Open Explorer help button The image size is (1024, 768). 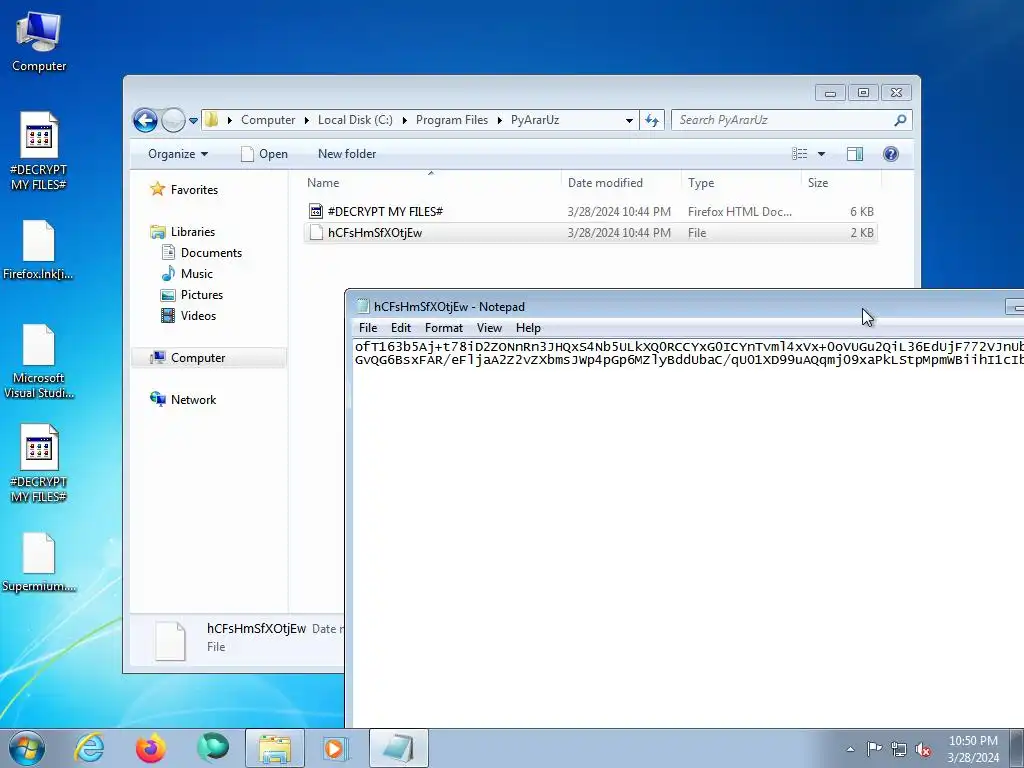coord(891,154)
